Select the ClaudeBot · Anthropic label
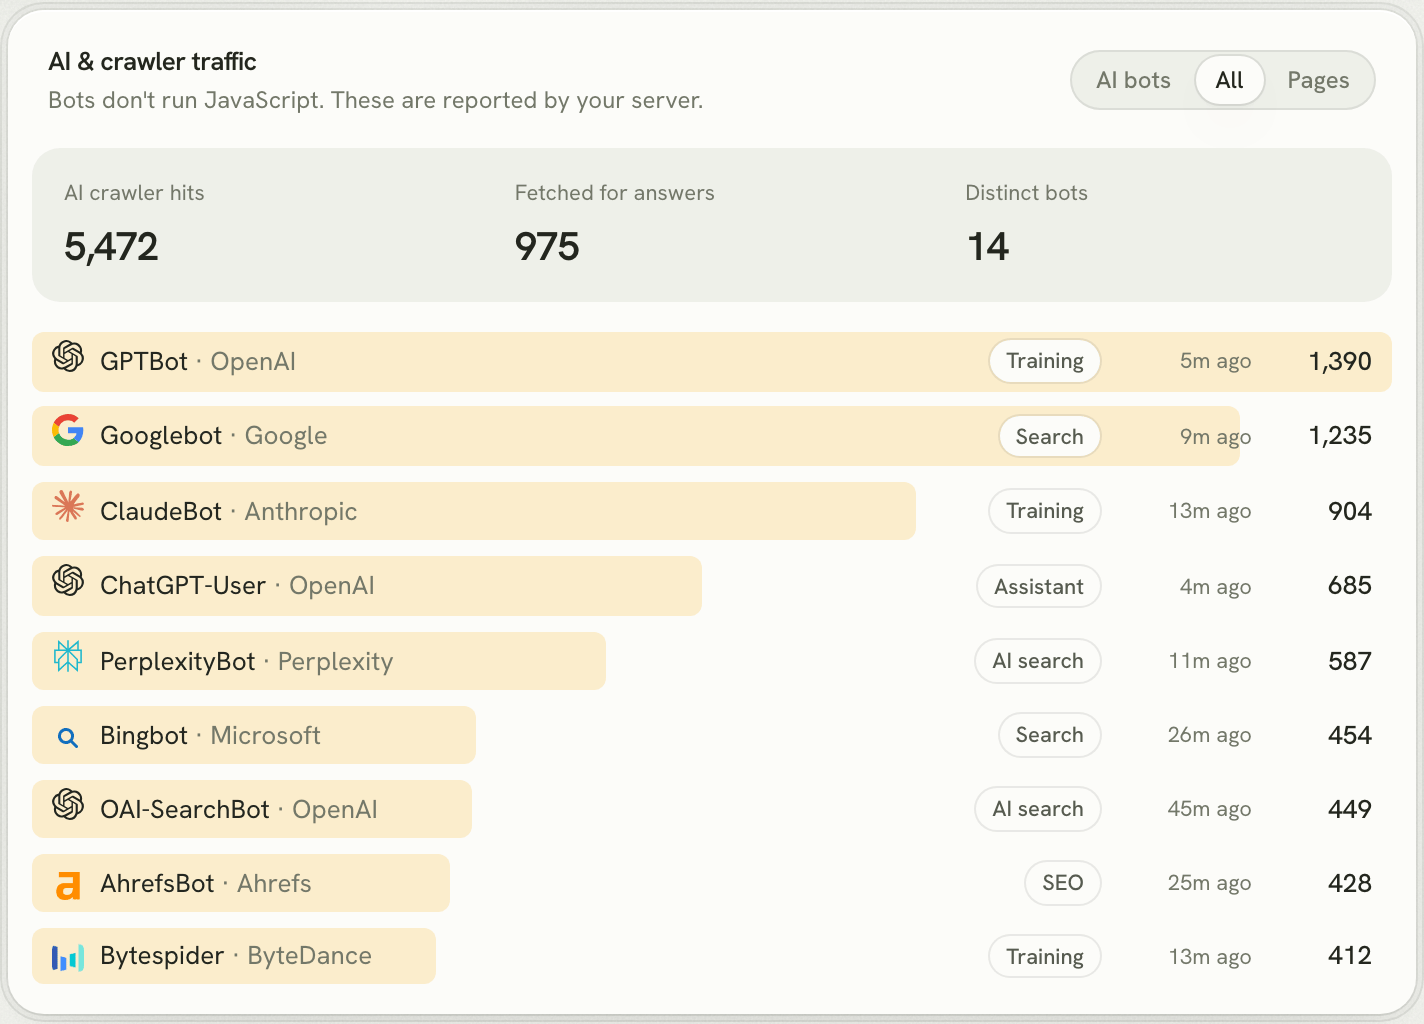This screenshot has height=1024, width=1424. [229, 512]
